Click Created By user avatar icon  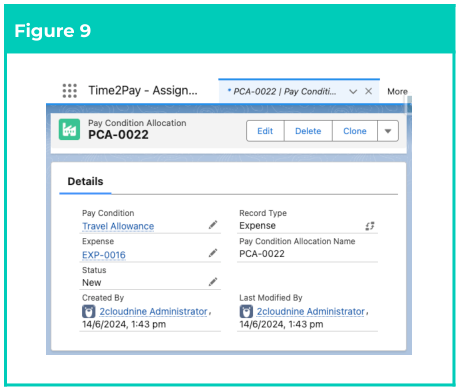89,312
